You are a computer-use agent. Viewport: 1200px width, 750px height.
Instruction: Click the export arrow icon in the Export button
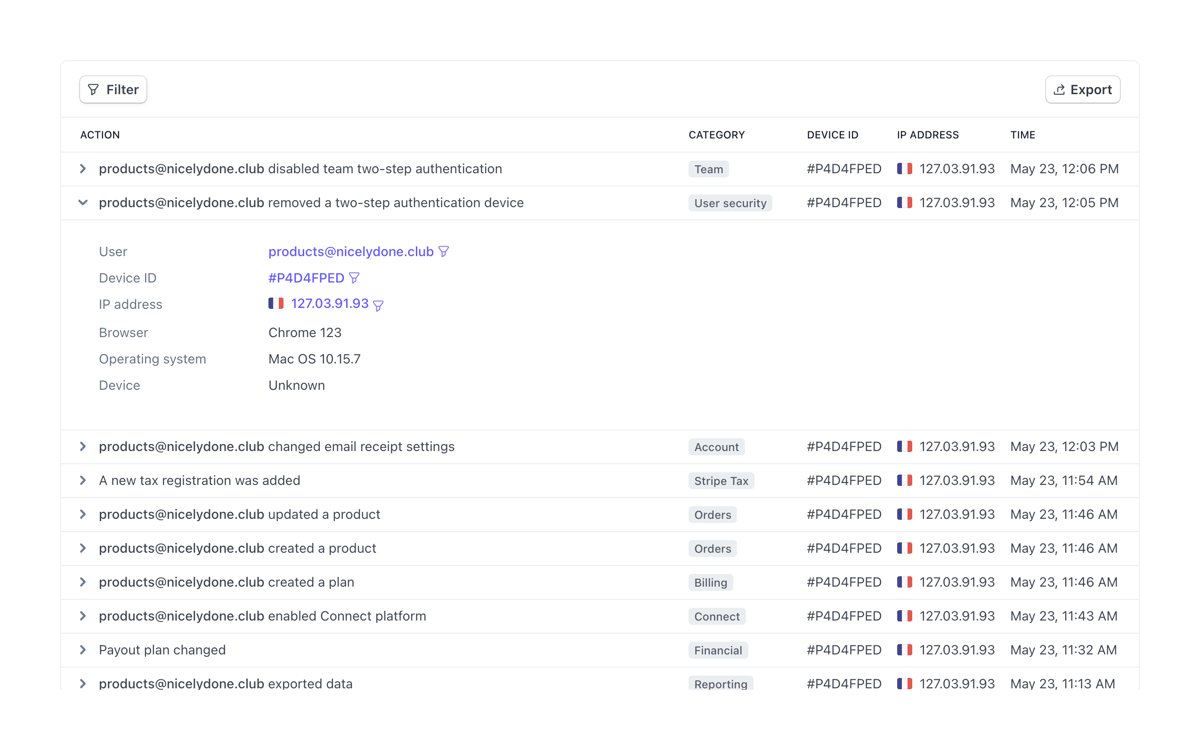[x=1057, y=89]
